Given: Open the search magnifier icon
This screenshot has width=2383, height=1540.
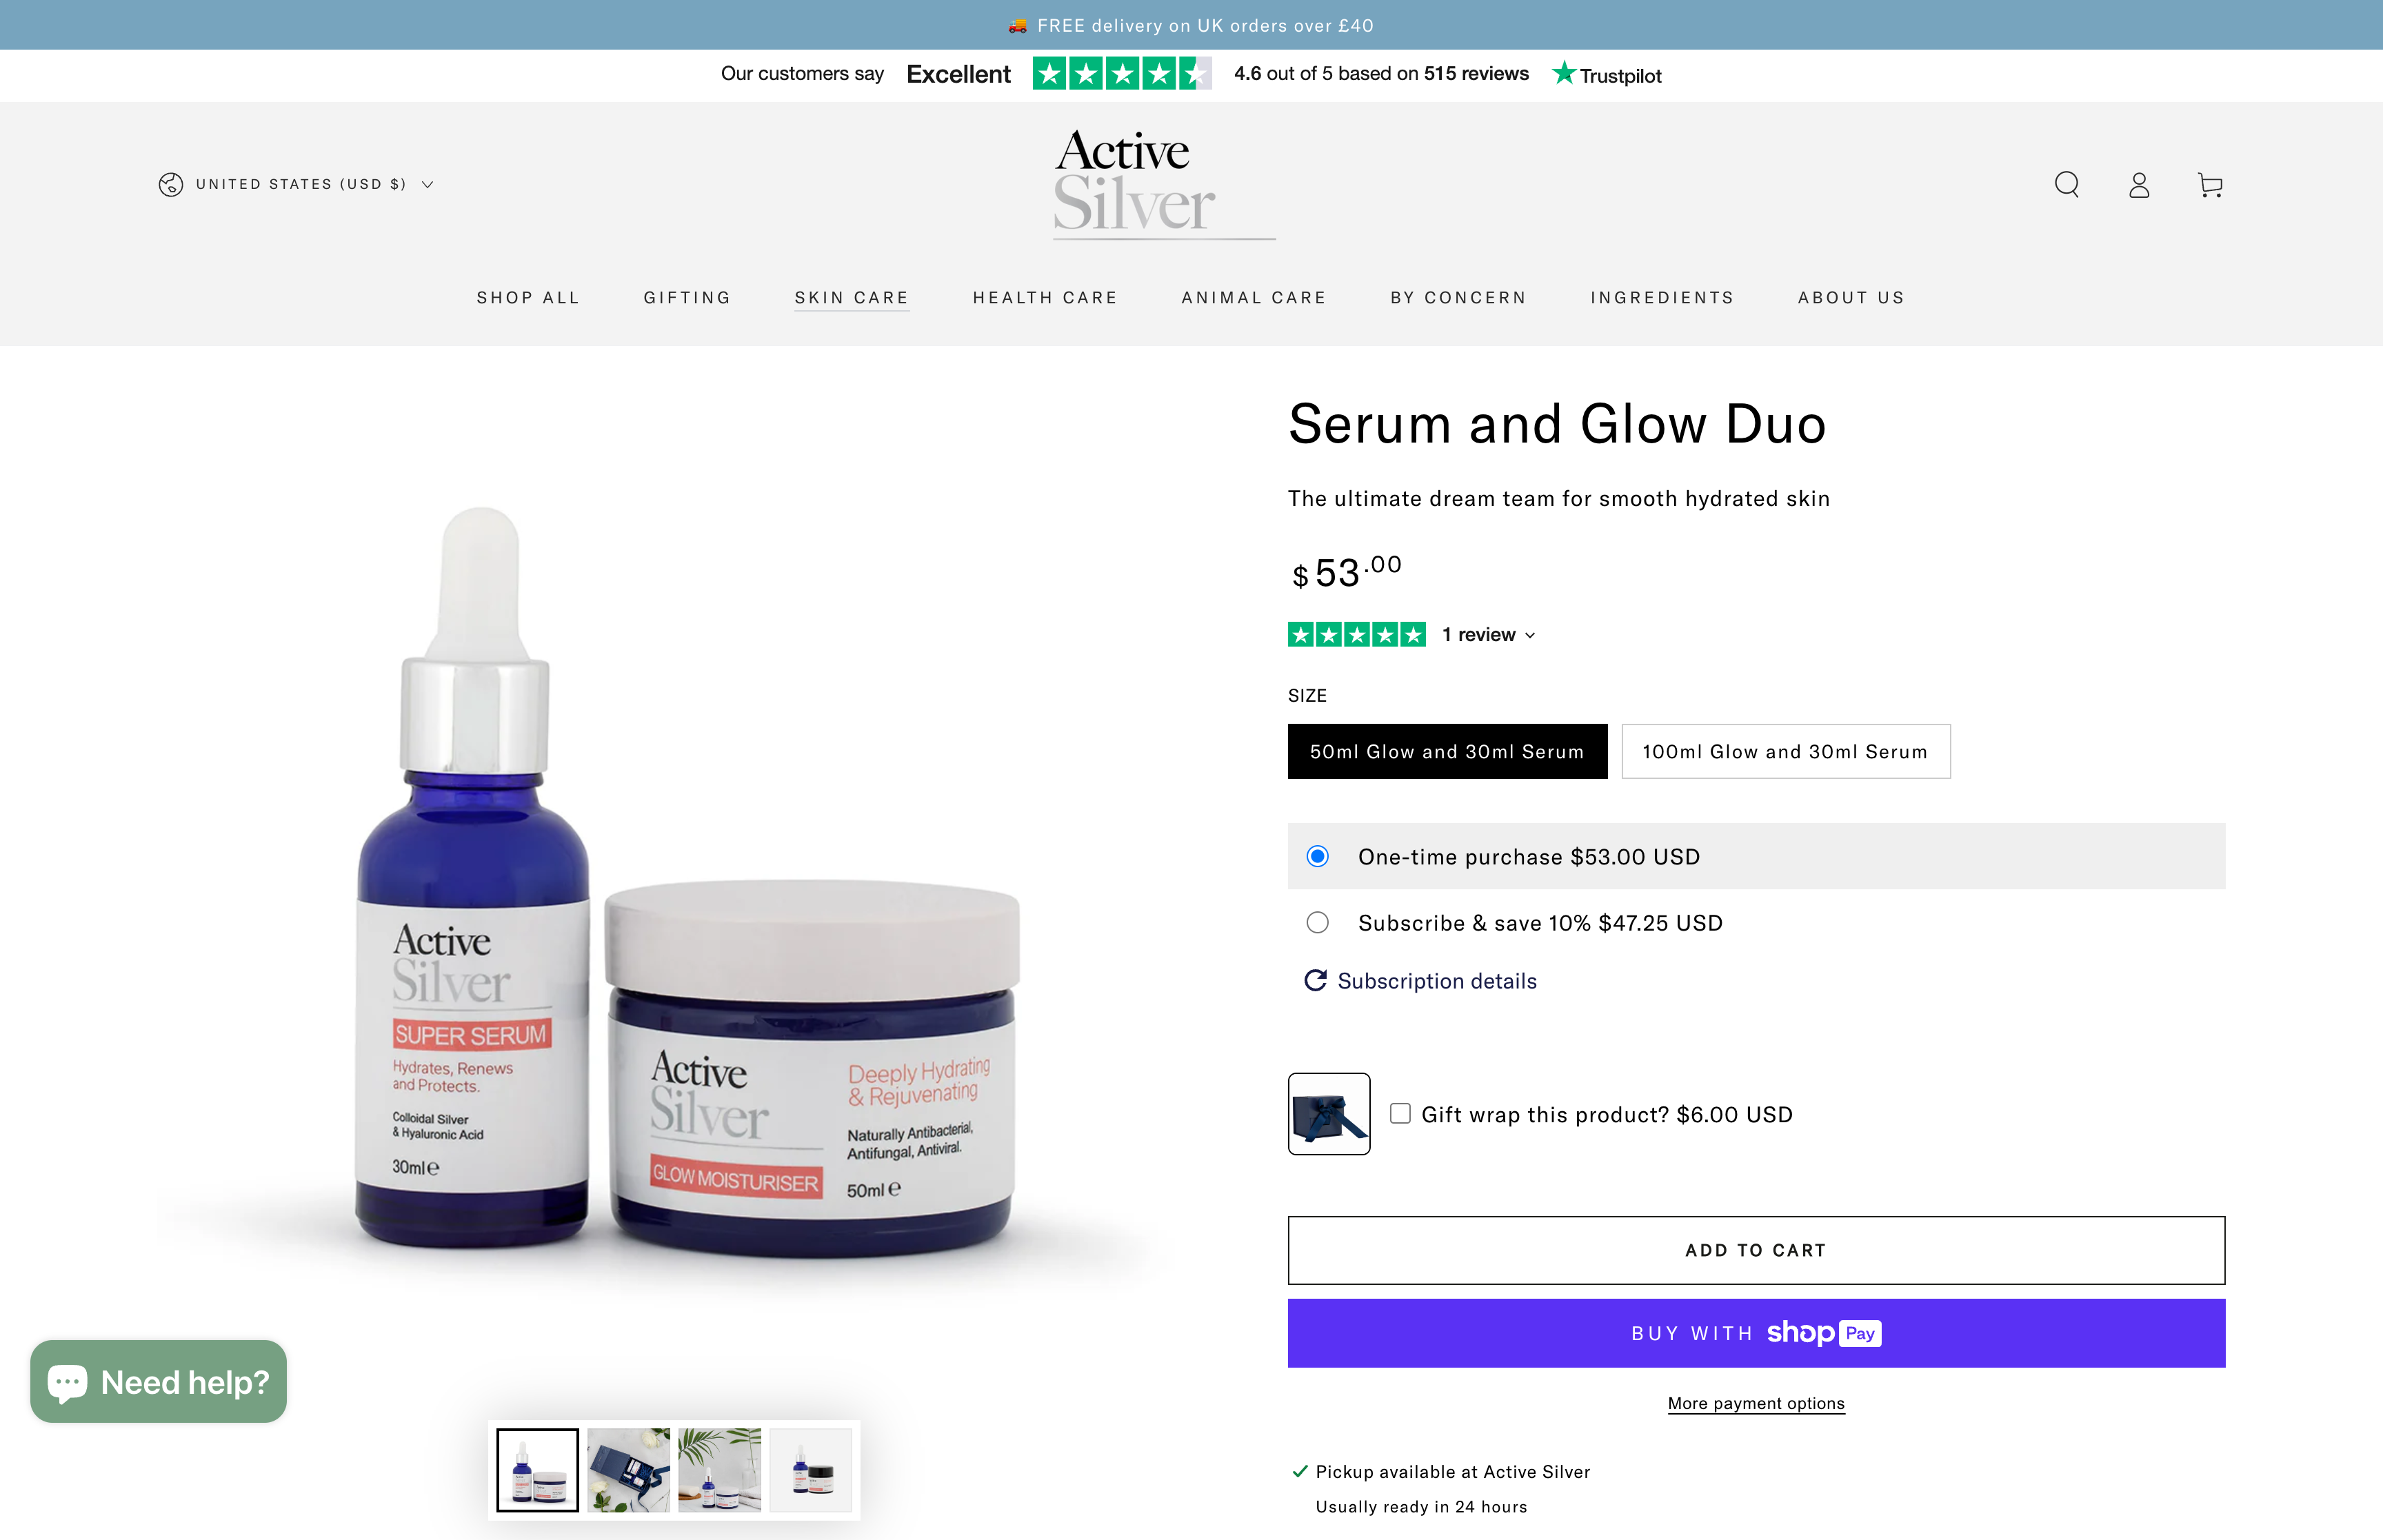Looking at the screenshot, I should point(2067,185).
